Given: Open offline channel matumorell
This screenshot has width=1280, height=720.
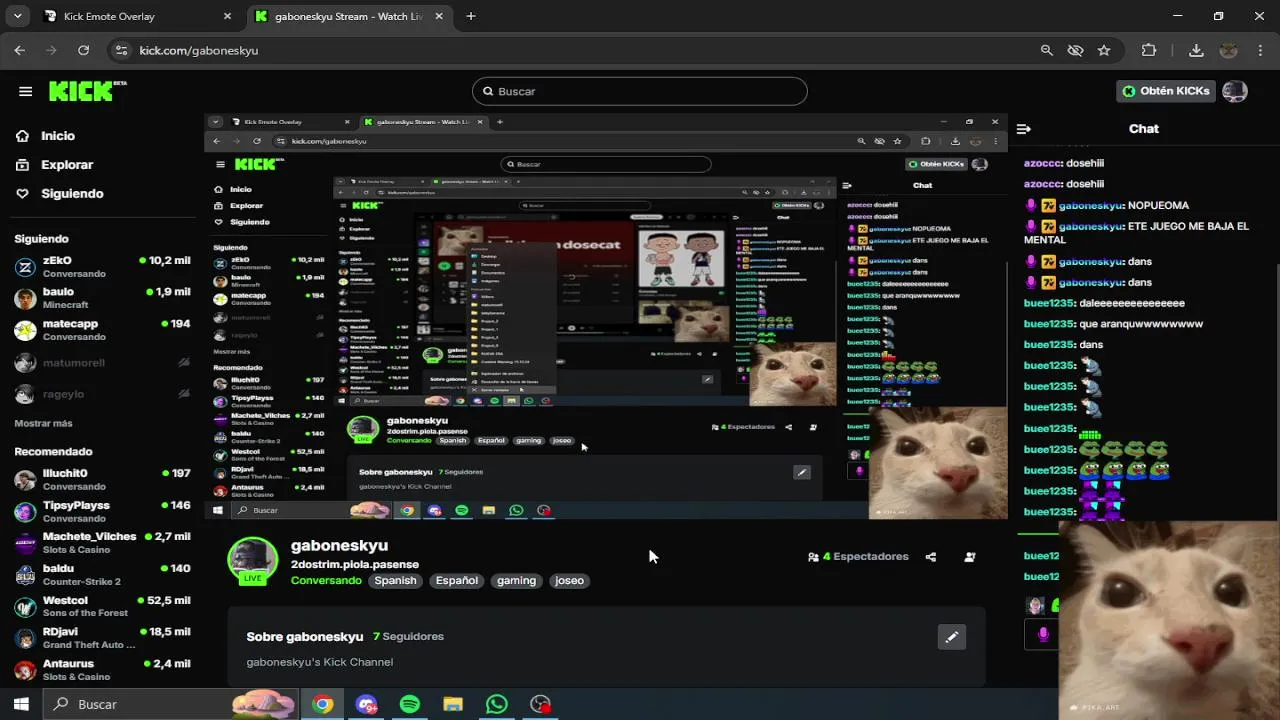Looking at the screenshot, I should tap(102, 363).
